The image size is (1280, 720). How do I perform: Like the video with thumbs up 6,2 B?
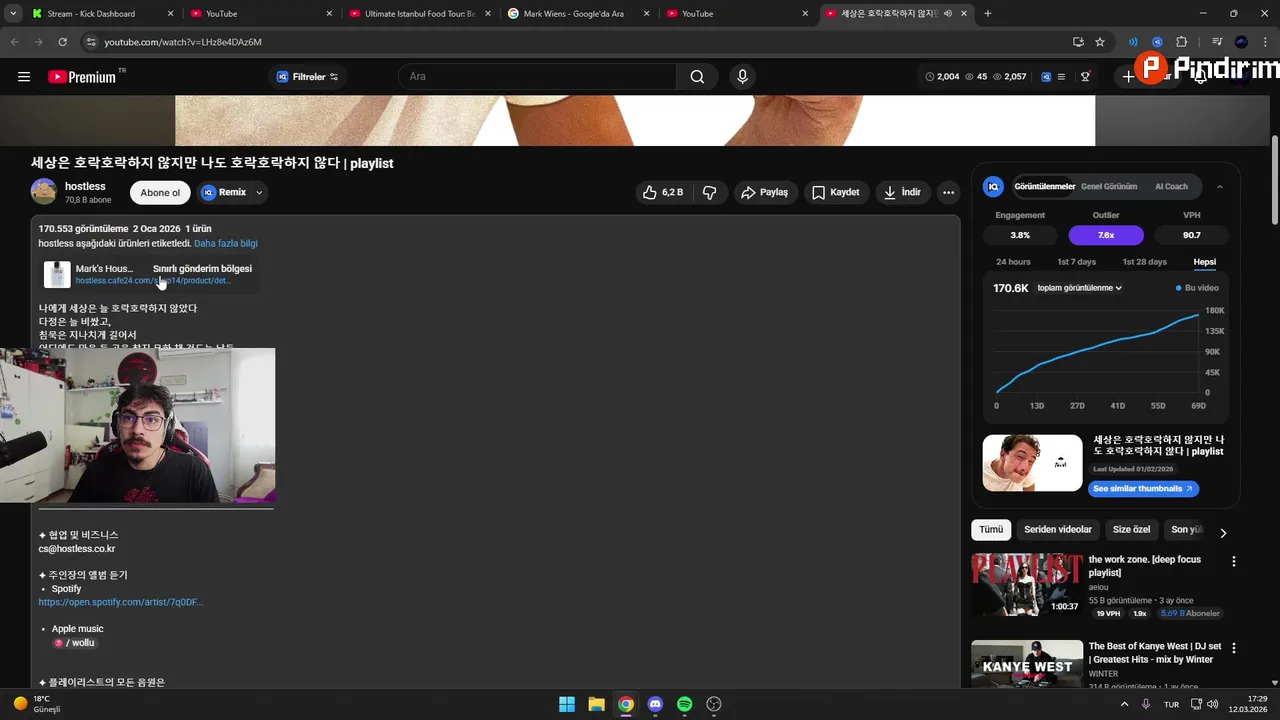[x=663, y=192]
